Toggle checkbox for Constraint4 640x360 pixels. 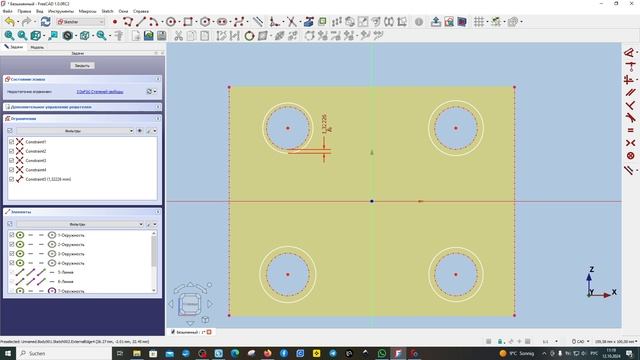click(x=11, y=170)
